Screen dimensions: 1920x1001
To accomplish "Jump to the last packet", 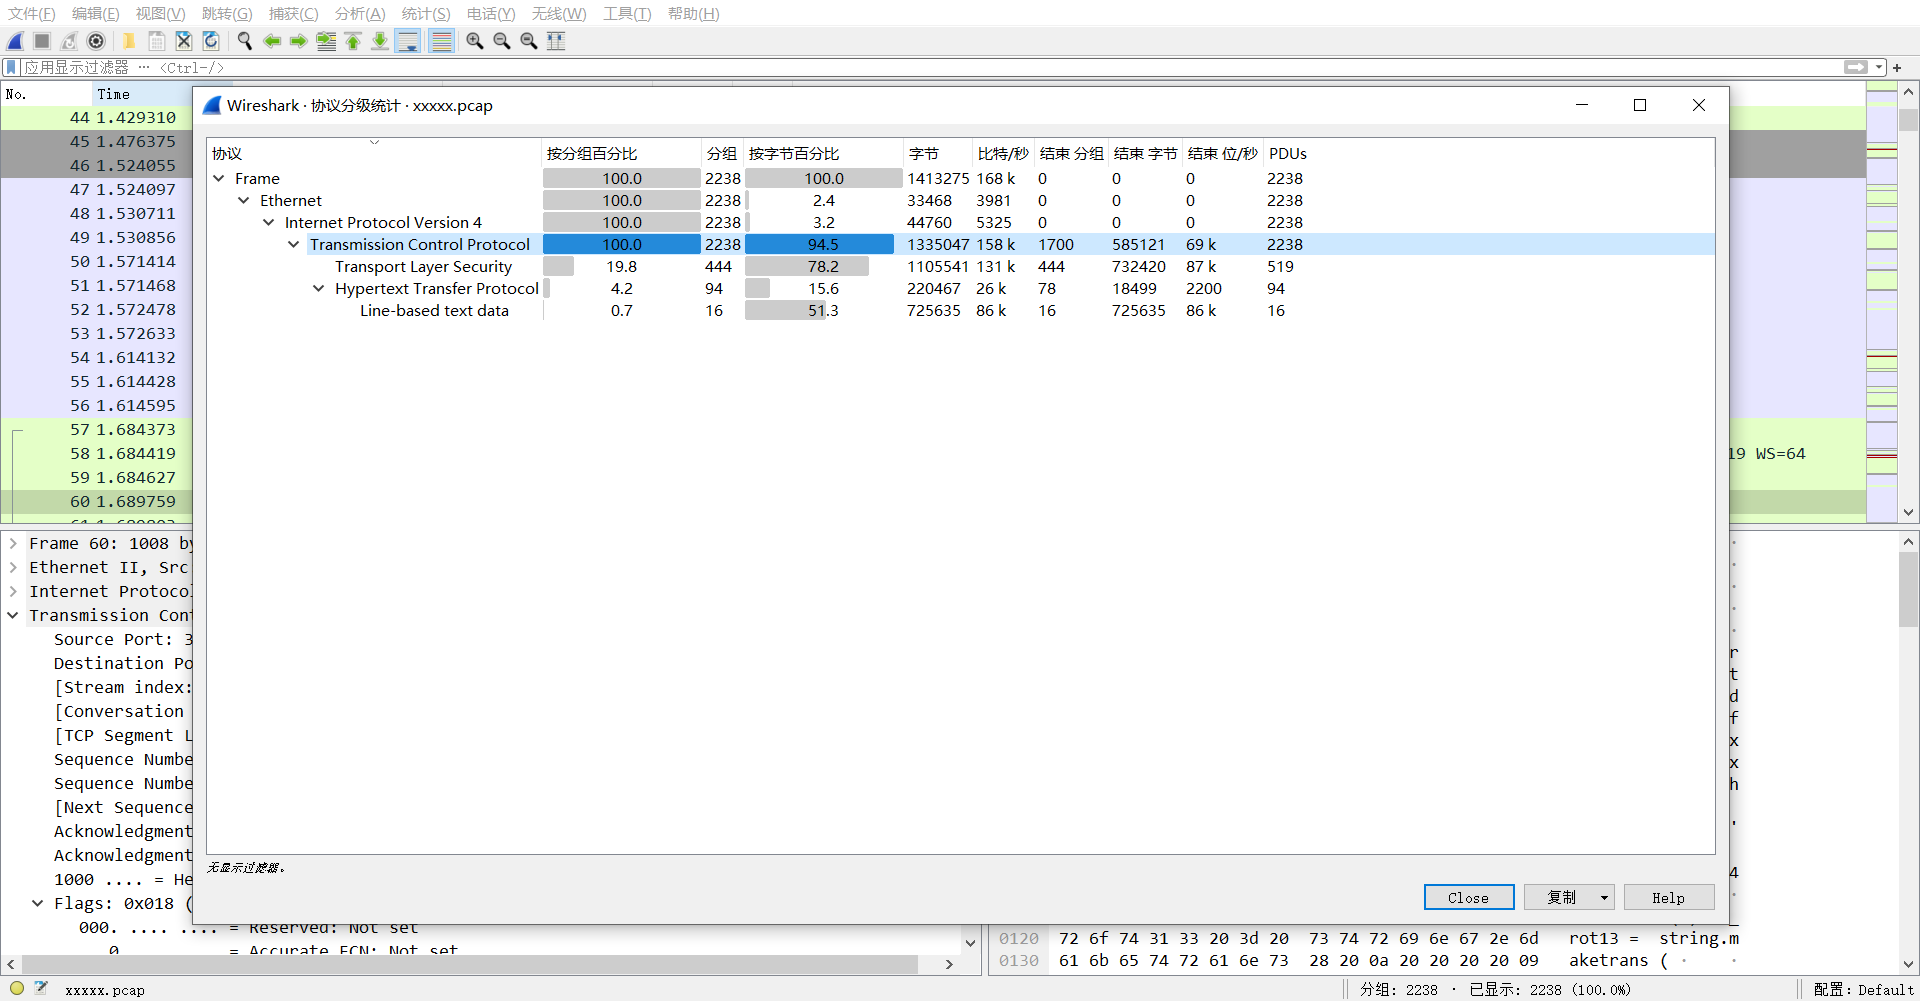I will click(380, 41).
